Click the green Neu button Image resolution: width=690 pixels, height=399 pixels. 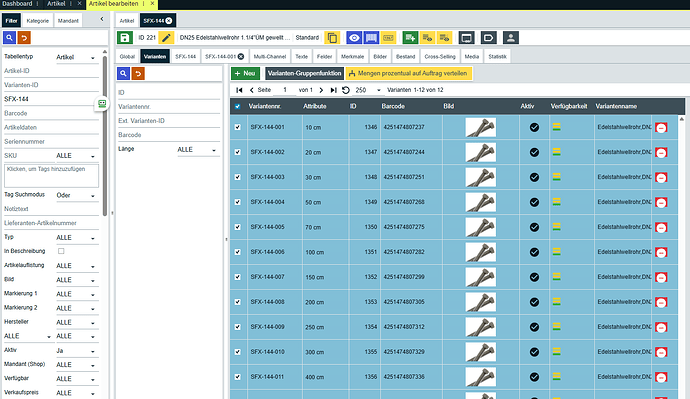[x=245, y=73]
